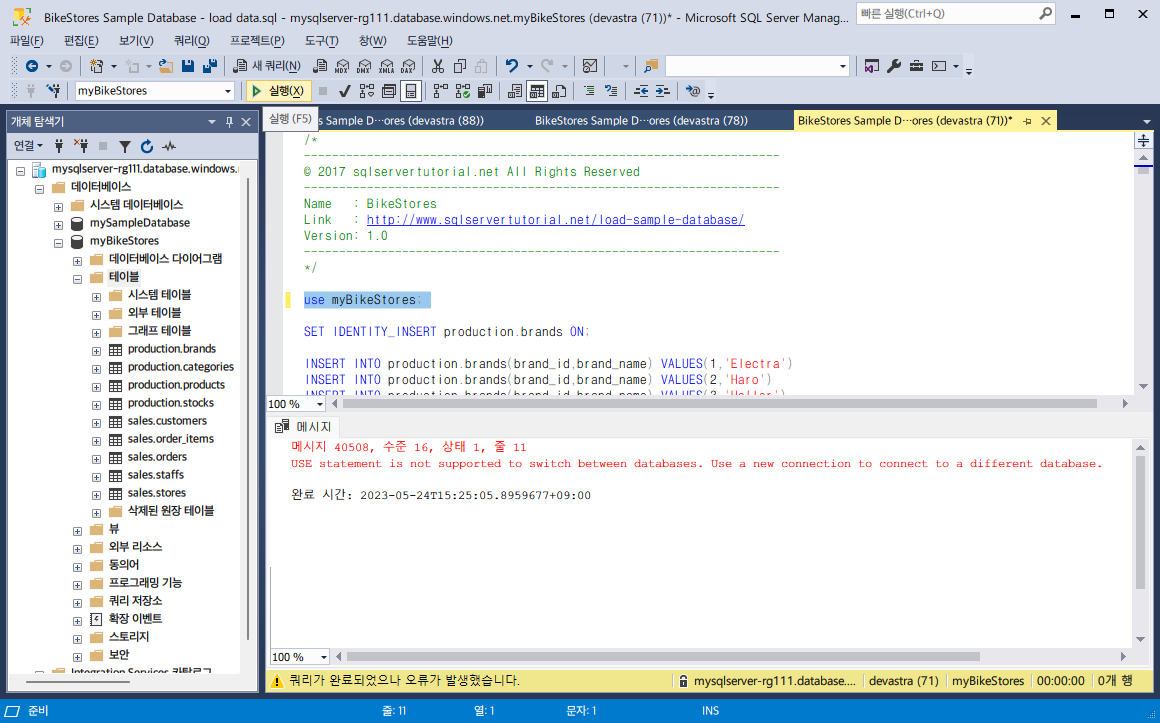Close the Object Explorer panel
This screenshot has height=723, width=1160.
246,122
